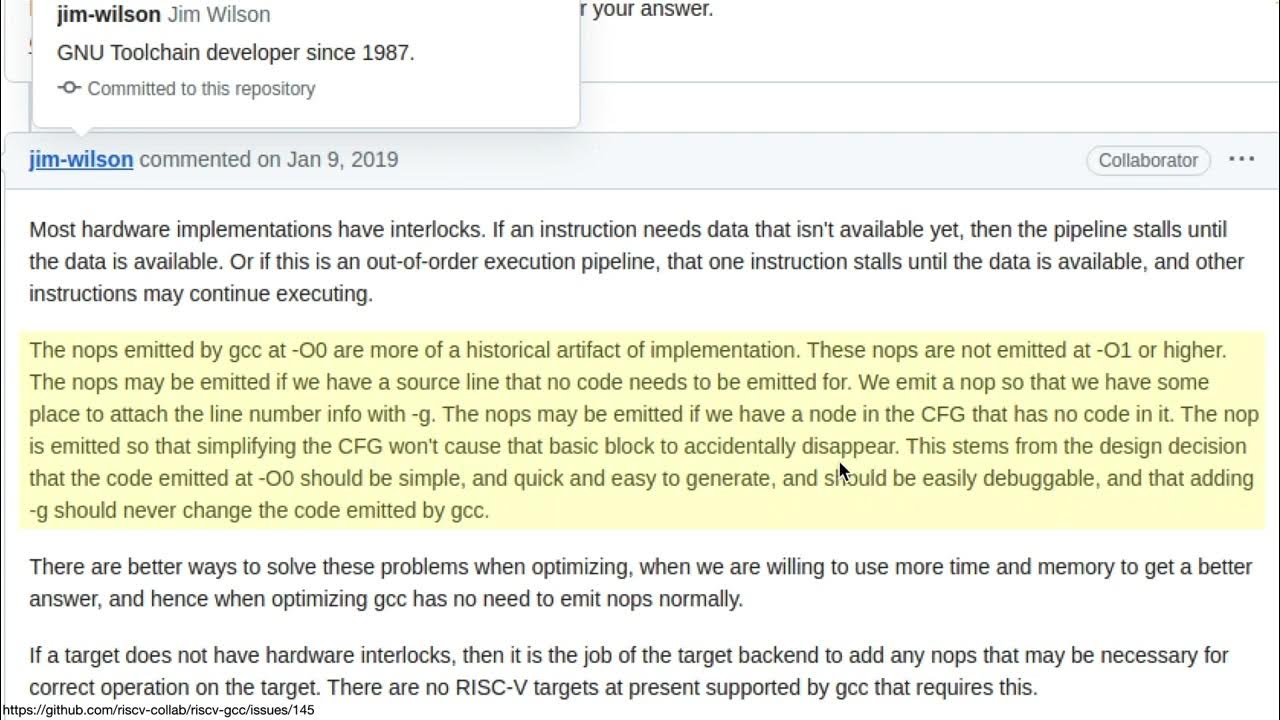Open the three-dot comment options menu
1280x720 pixels.
(1241, 159)
